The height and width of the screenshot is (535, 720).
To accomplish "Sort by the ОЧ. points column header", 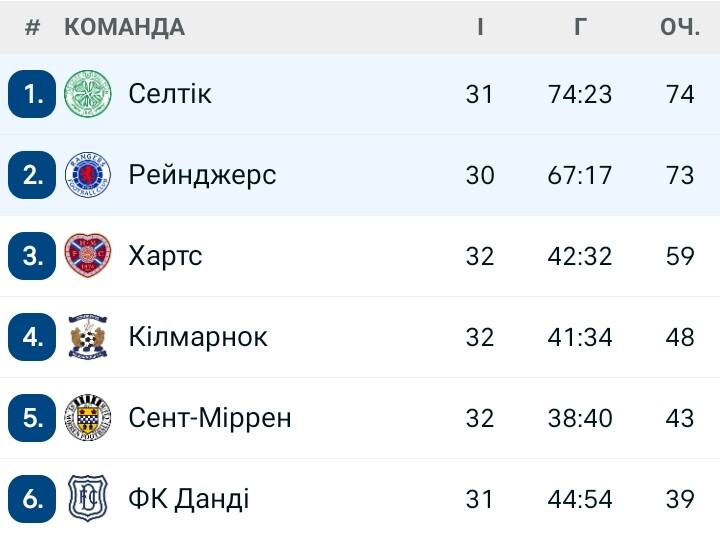I will pos(680,27).
